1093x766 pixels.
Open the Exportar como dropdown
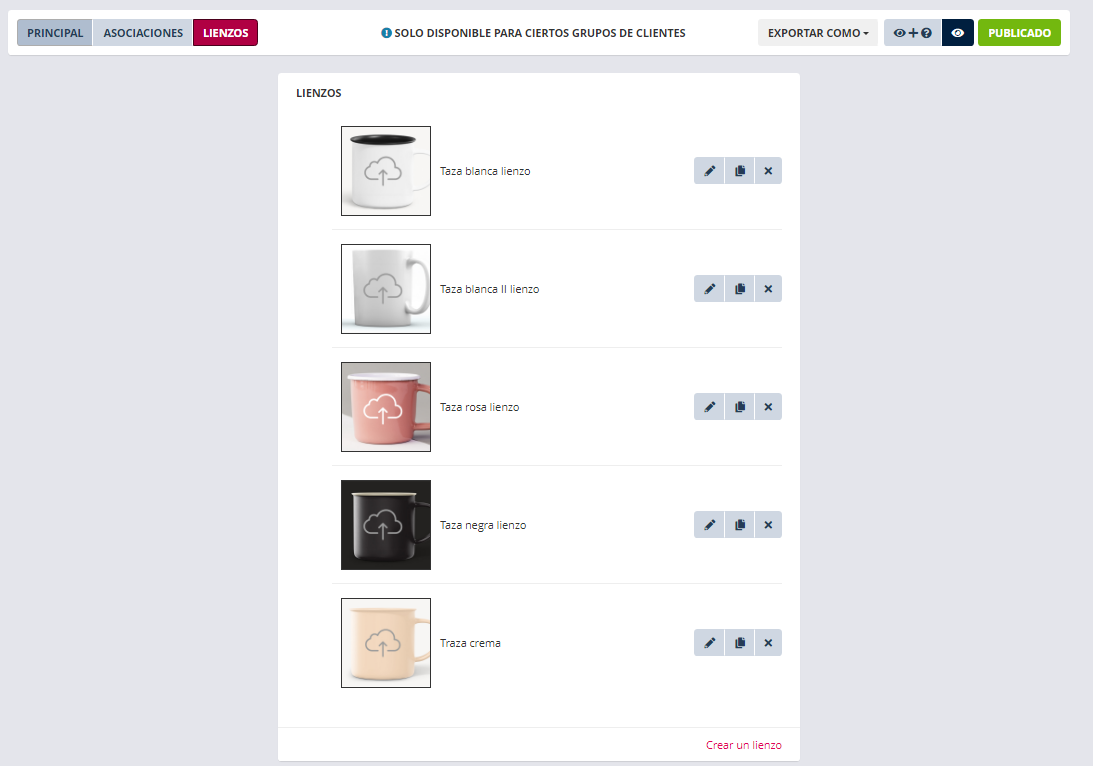(x=818, y=33)
